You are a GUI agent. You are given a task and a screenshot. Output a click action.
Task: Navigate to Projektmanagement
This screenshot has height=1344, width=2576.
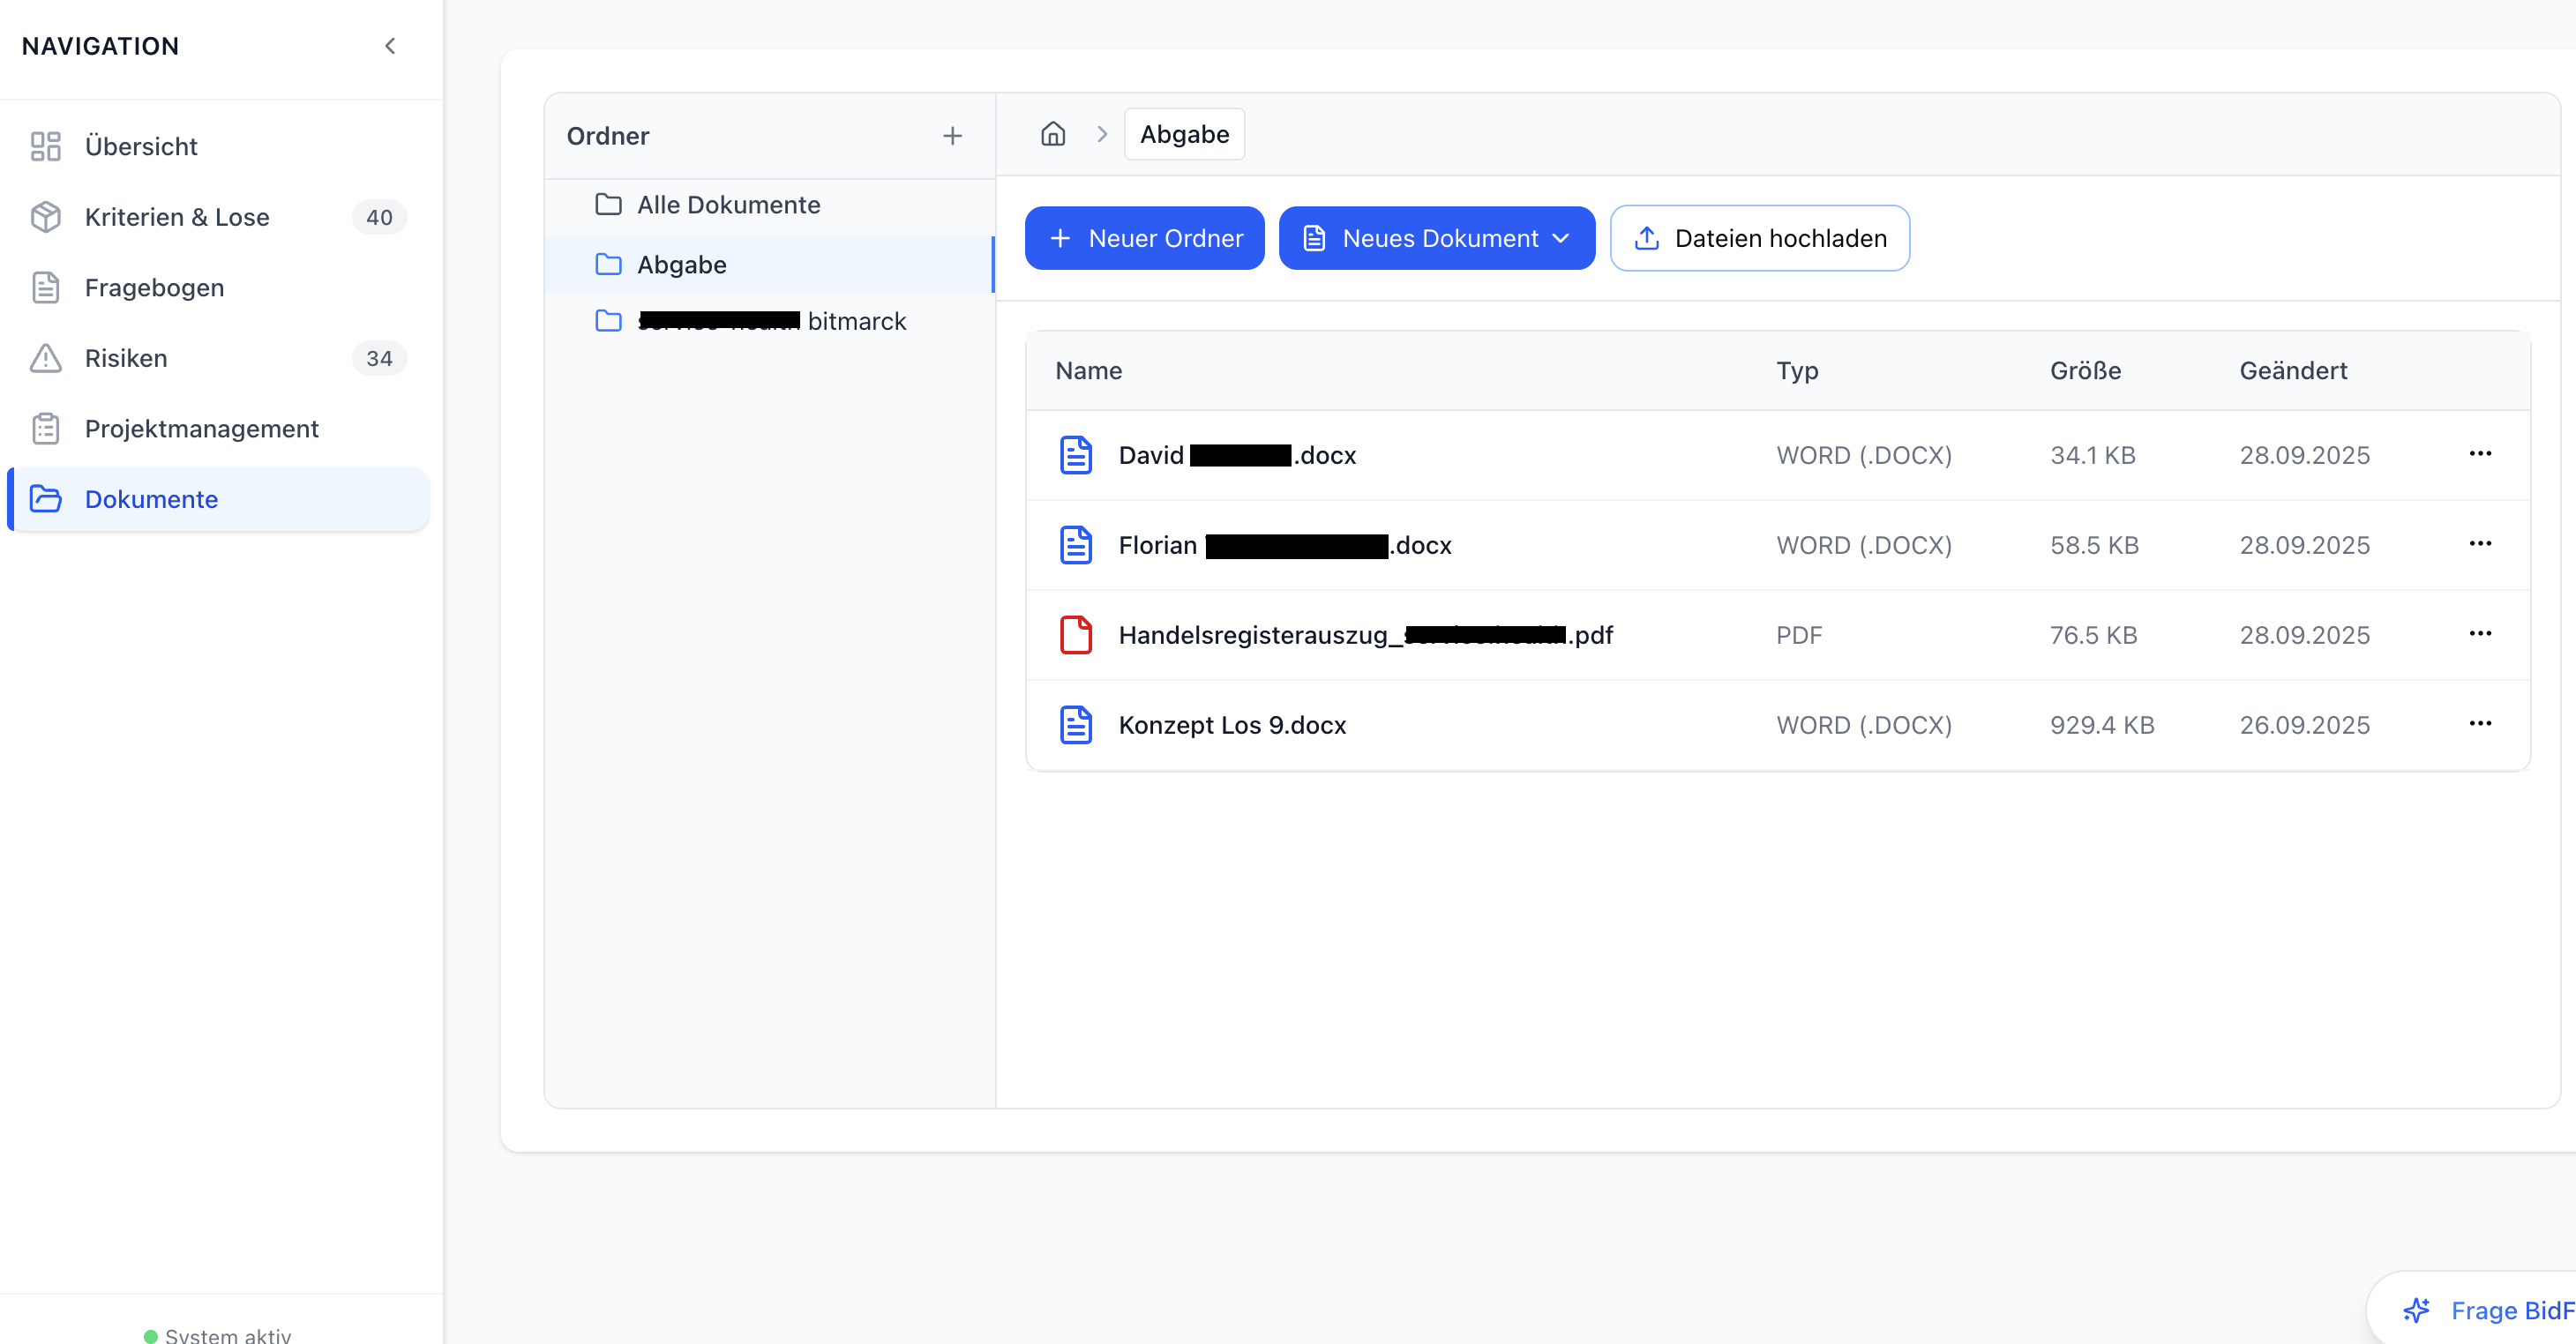201,429
